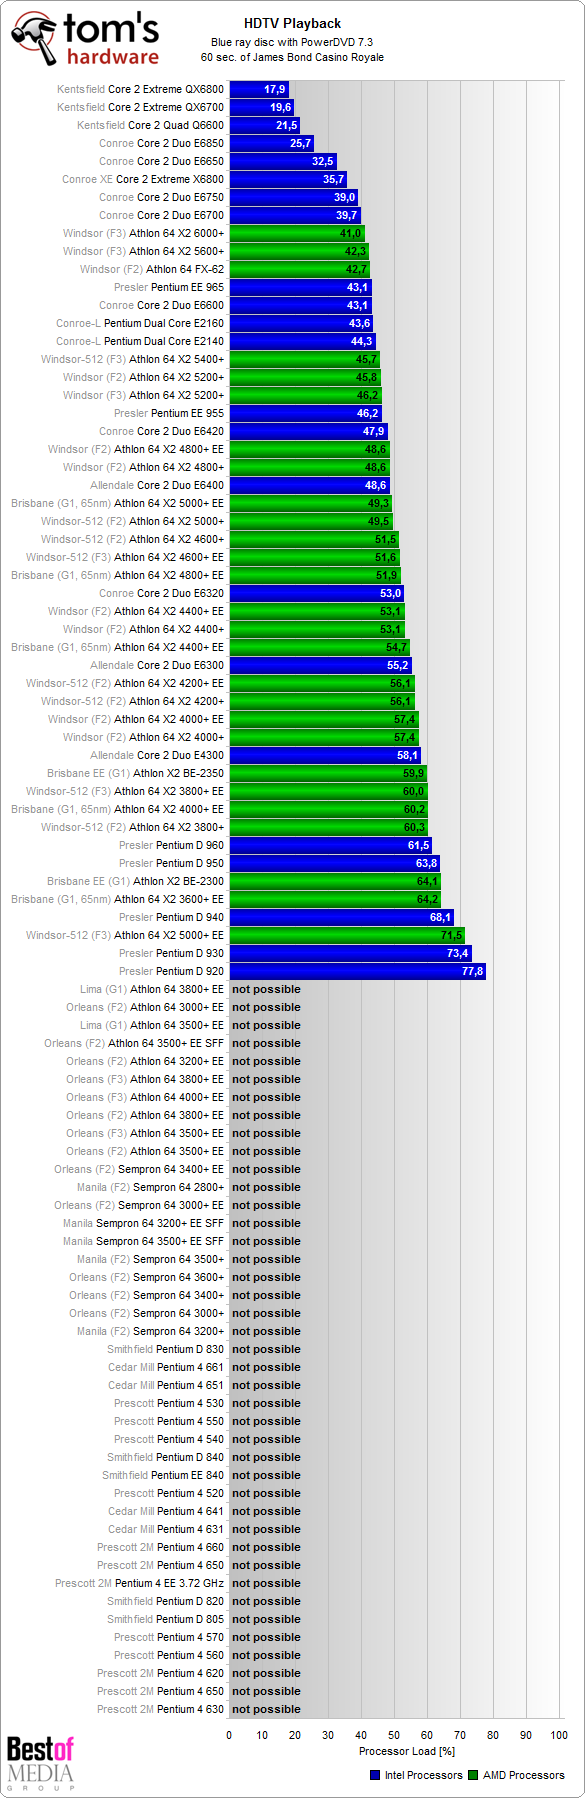Image resolution: width=585 pixels, height=1798 pixels.
Task: Select the 'Brisbane EE (G1) Athlon X2 BE-2350' label
Action: click(135, 773)
